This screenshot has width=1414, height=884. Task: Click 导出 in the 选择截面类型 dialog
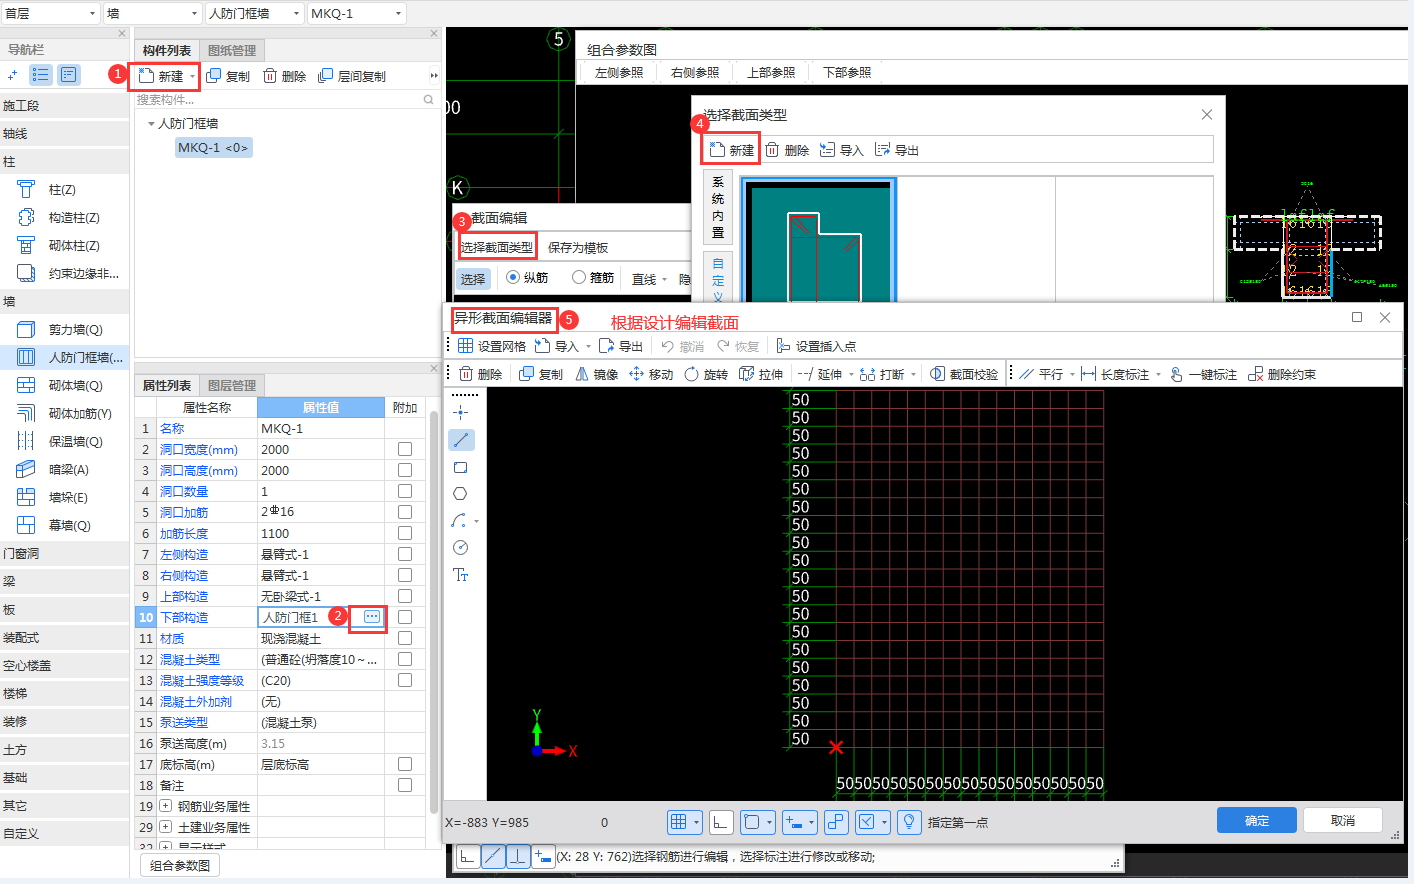click(896, 150)
